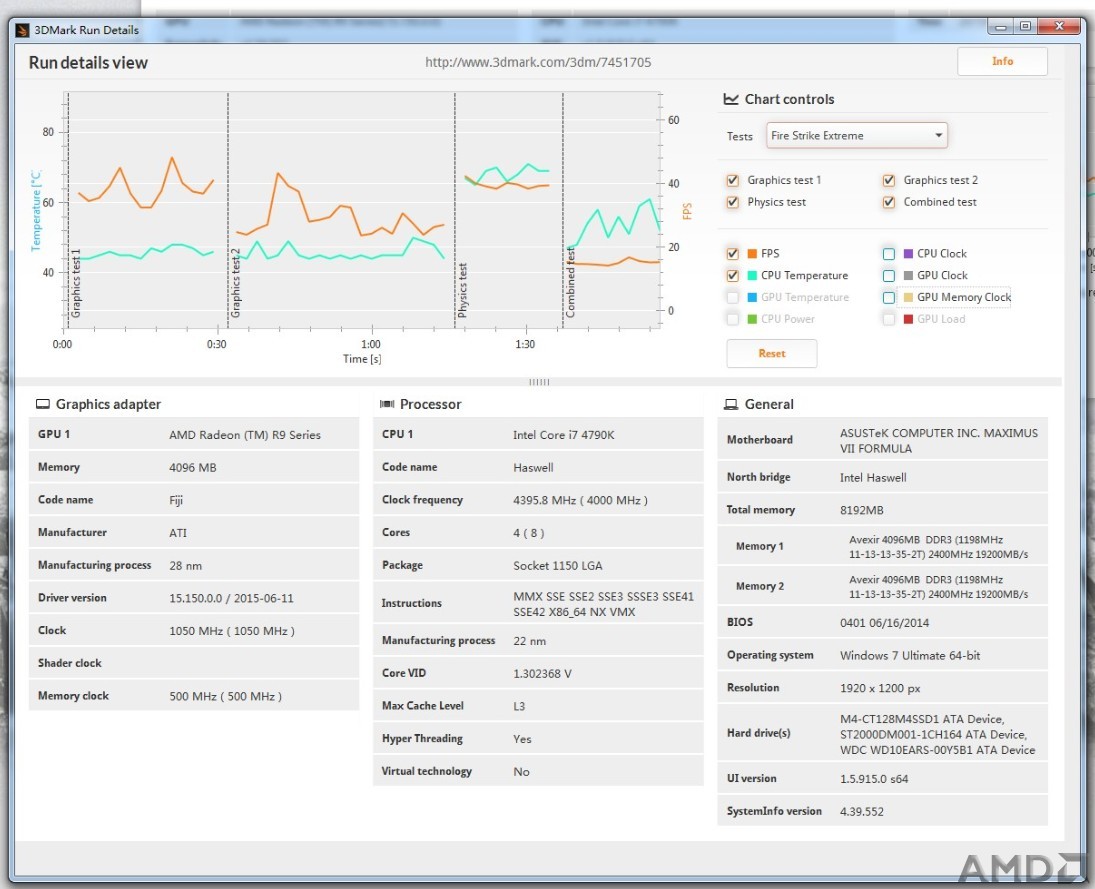
Task: Click the Reset button
Action: 772,353
